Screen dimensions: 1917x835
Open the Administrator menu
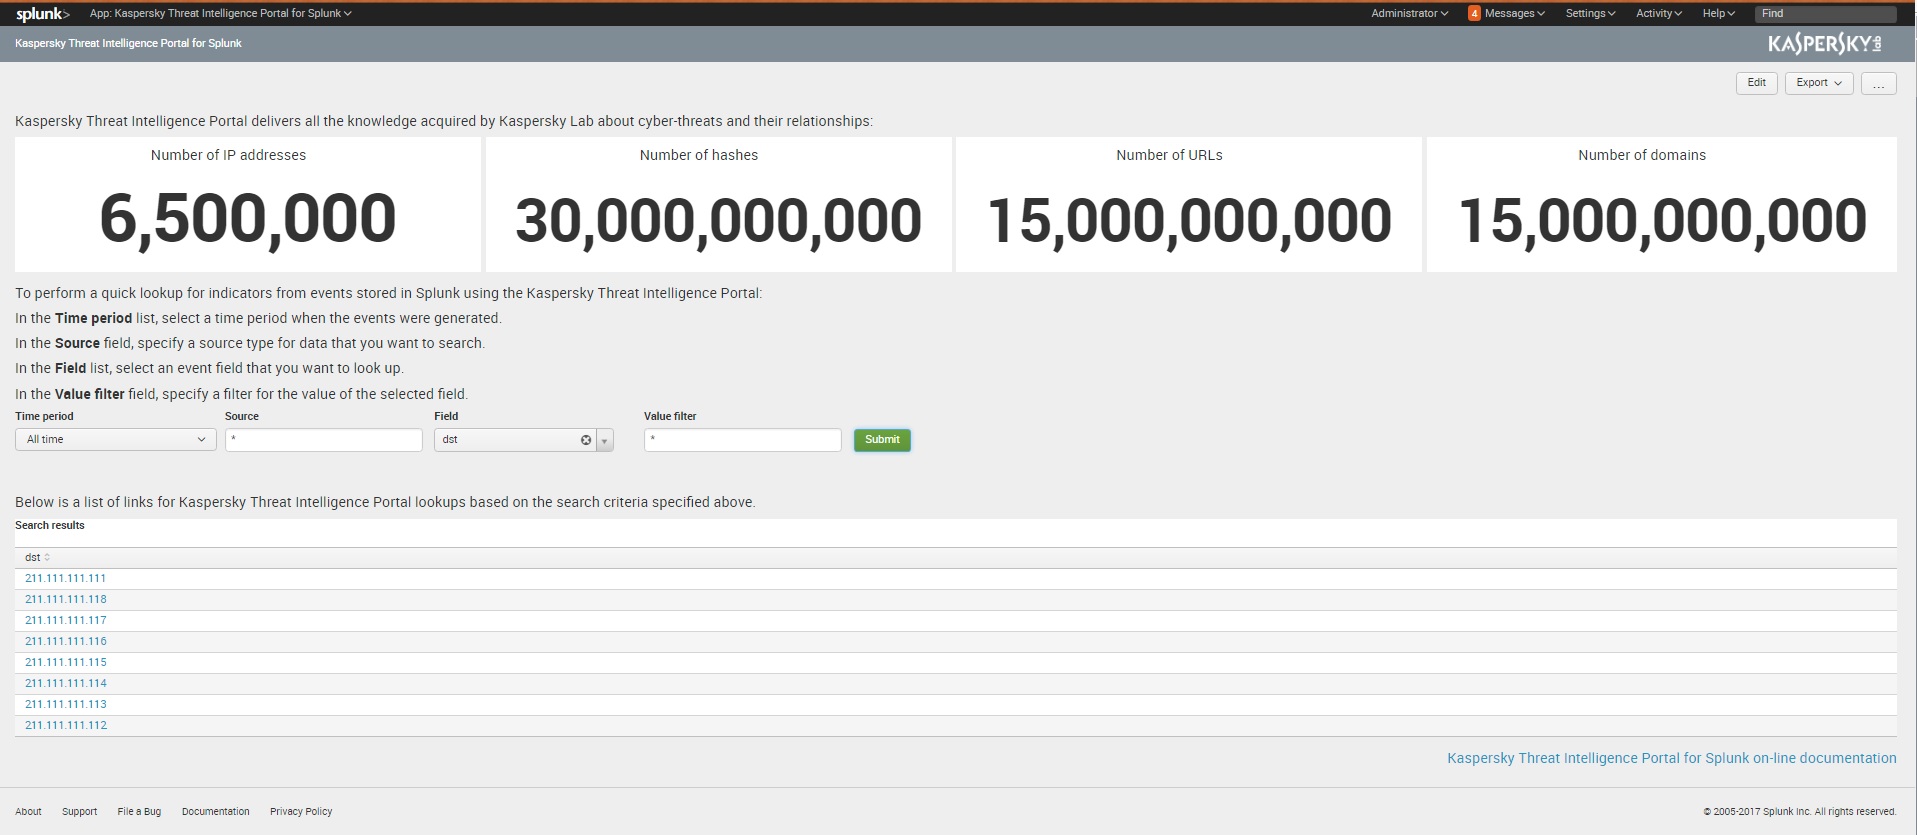[1409, 13]
